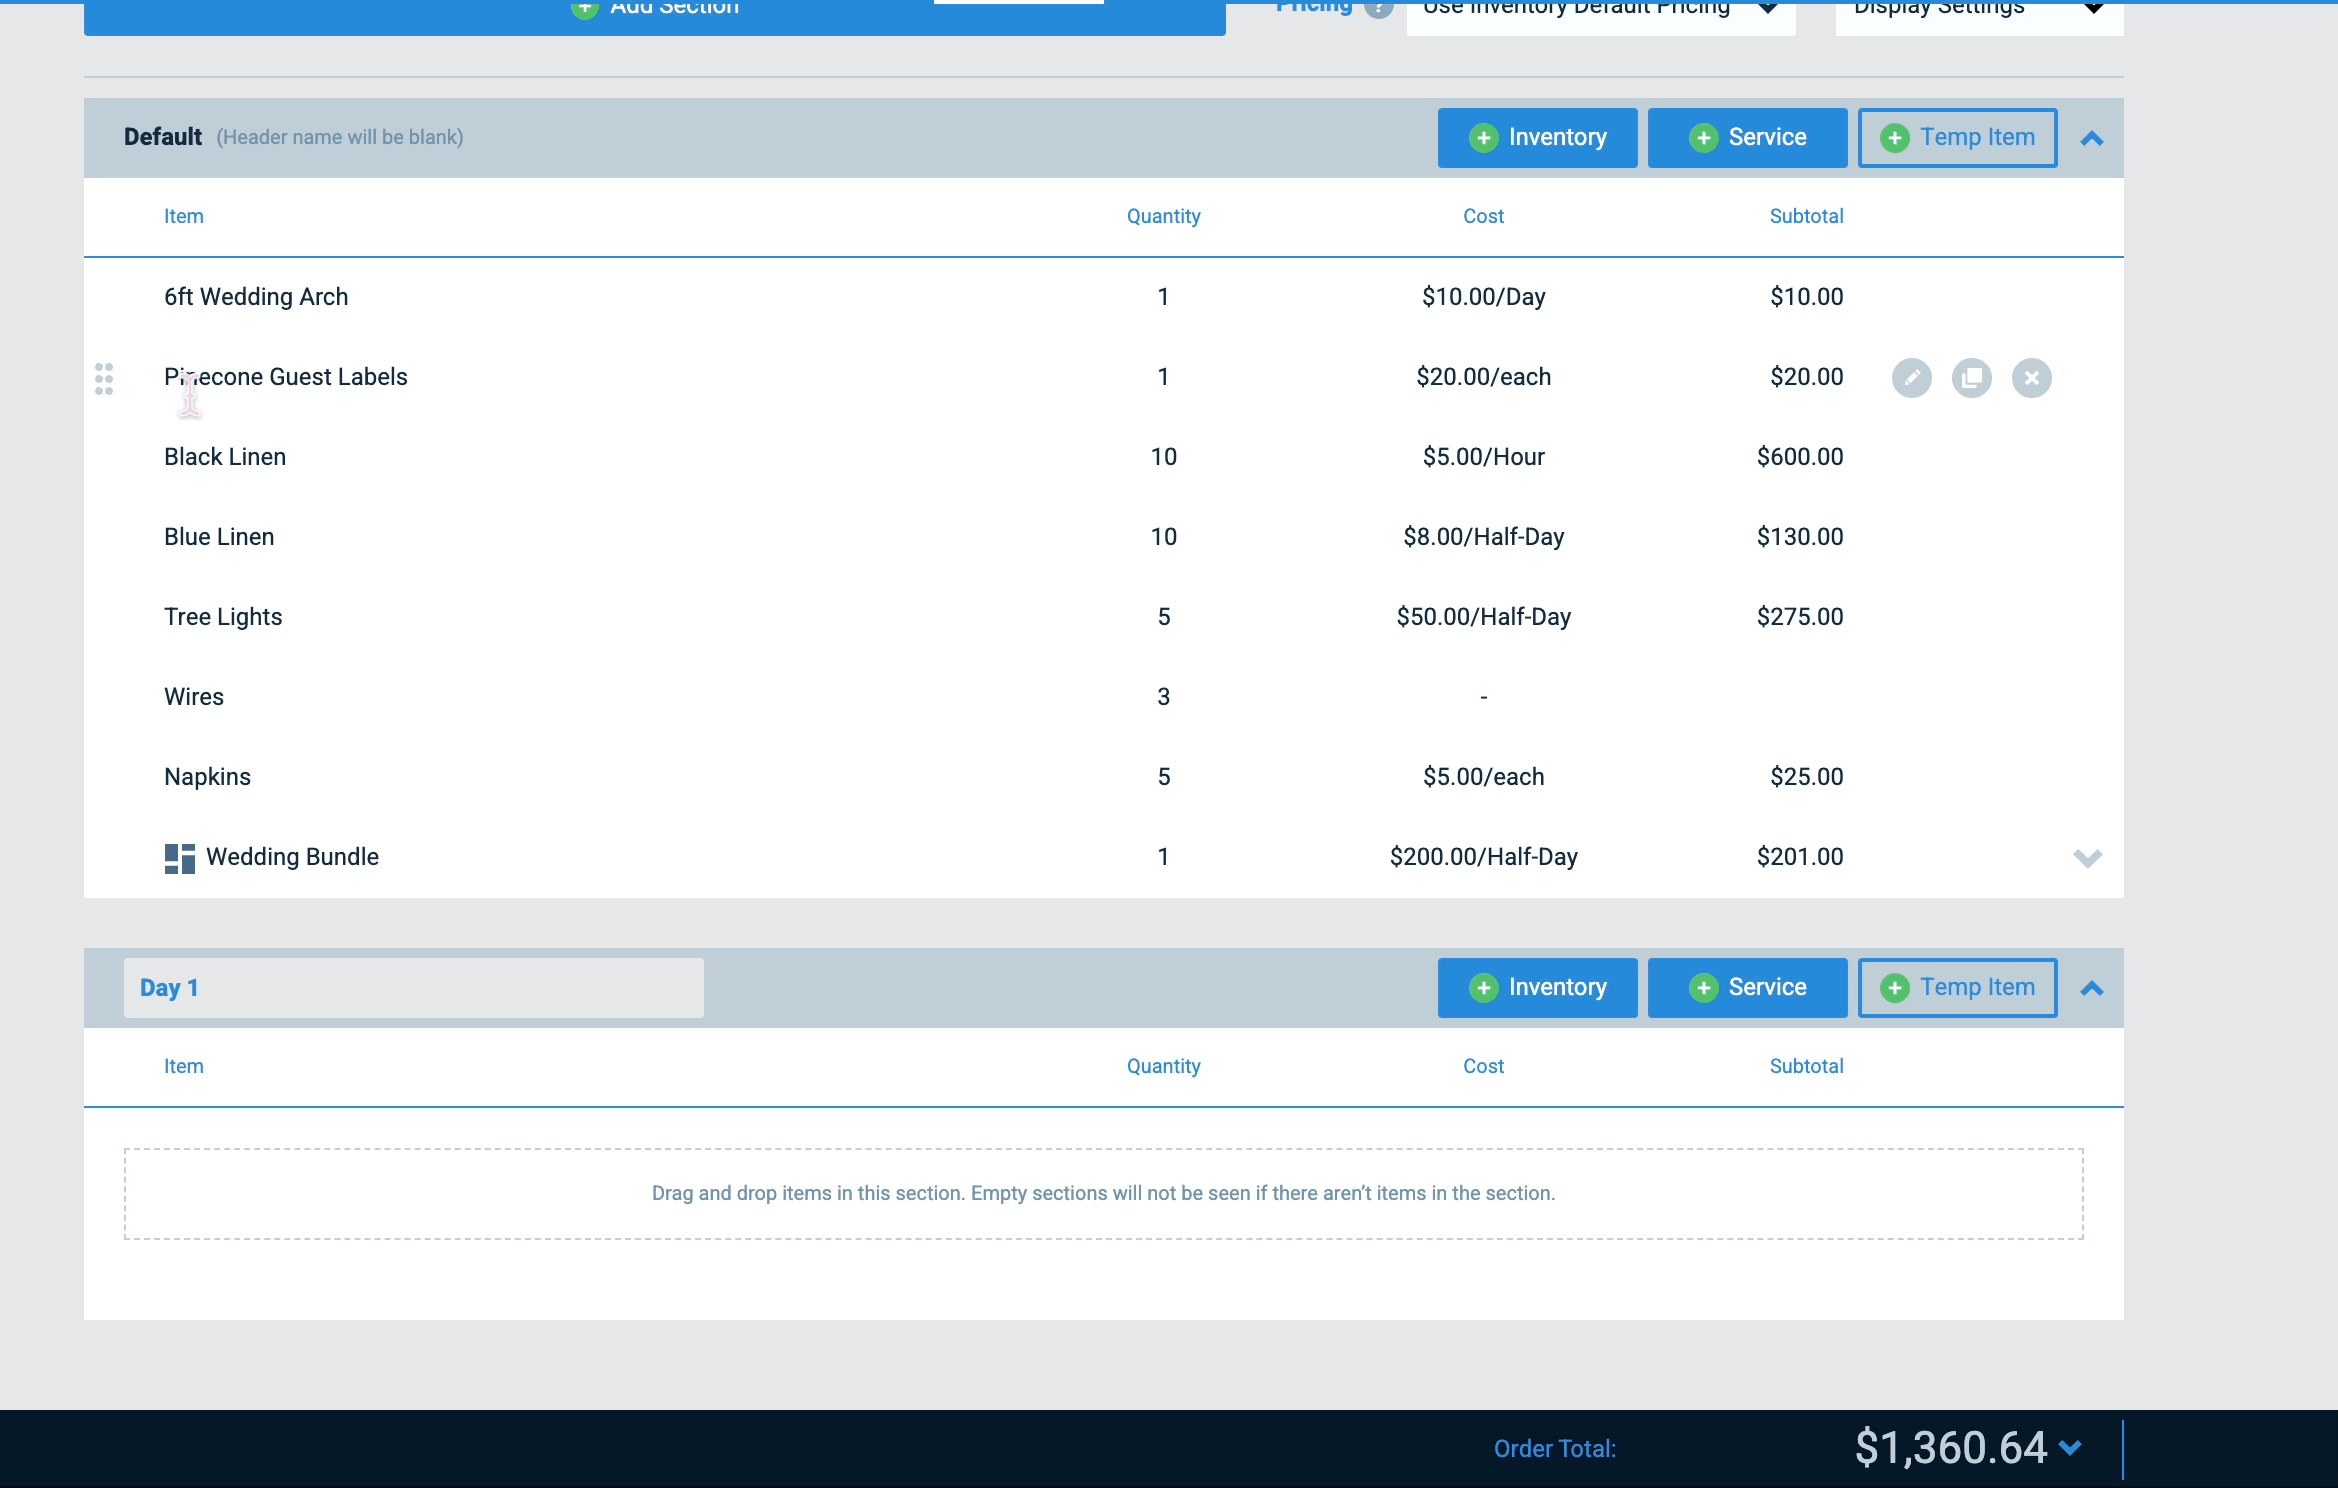
Task: Click the $20.00/each Pinecone Guest Labels cost
Action: pos(1483,377)
